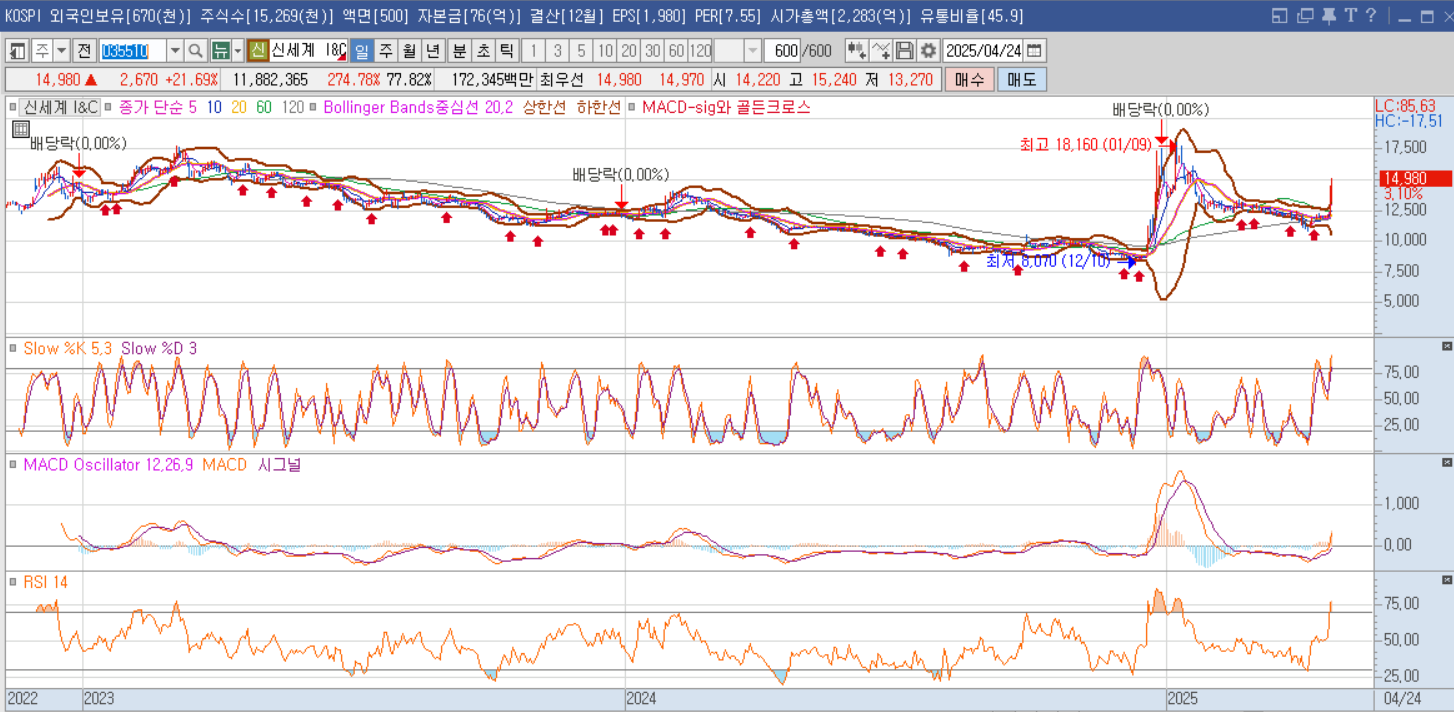Select the 일 daily period button
1454x712 pixels.
(361, 51)
